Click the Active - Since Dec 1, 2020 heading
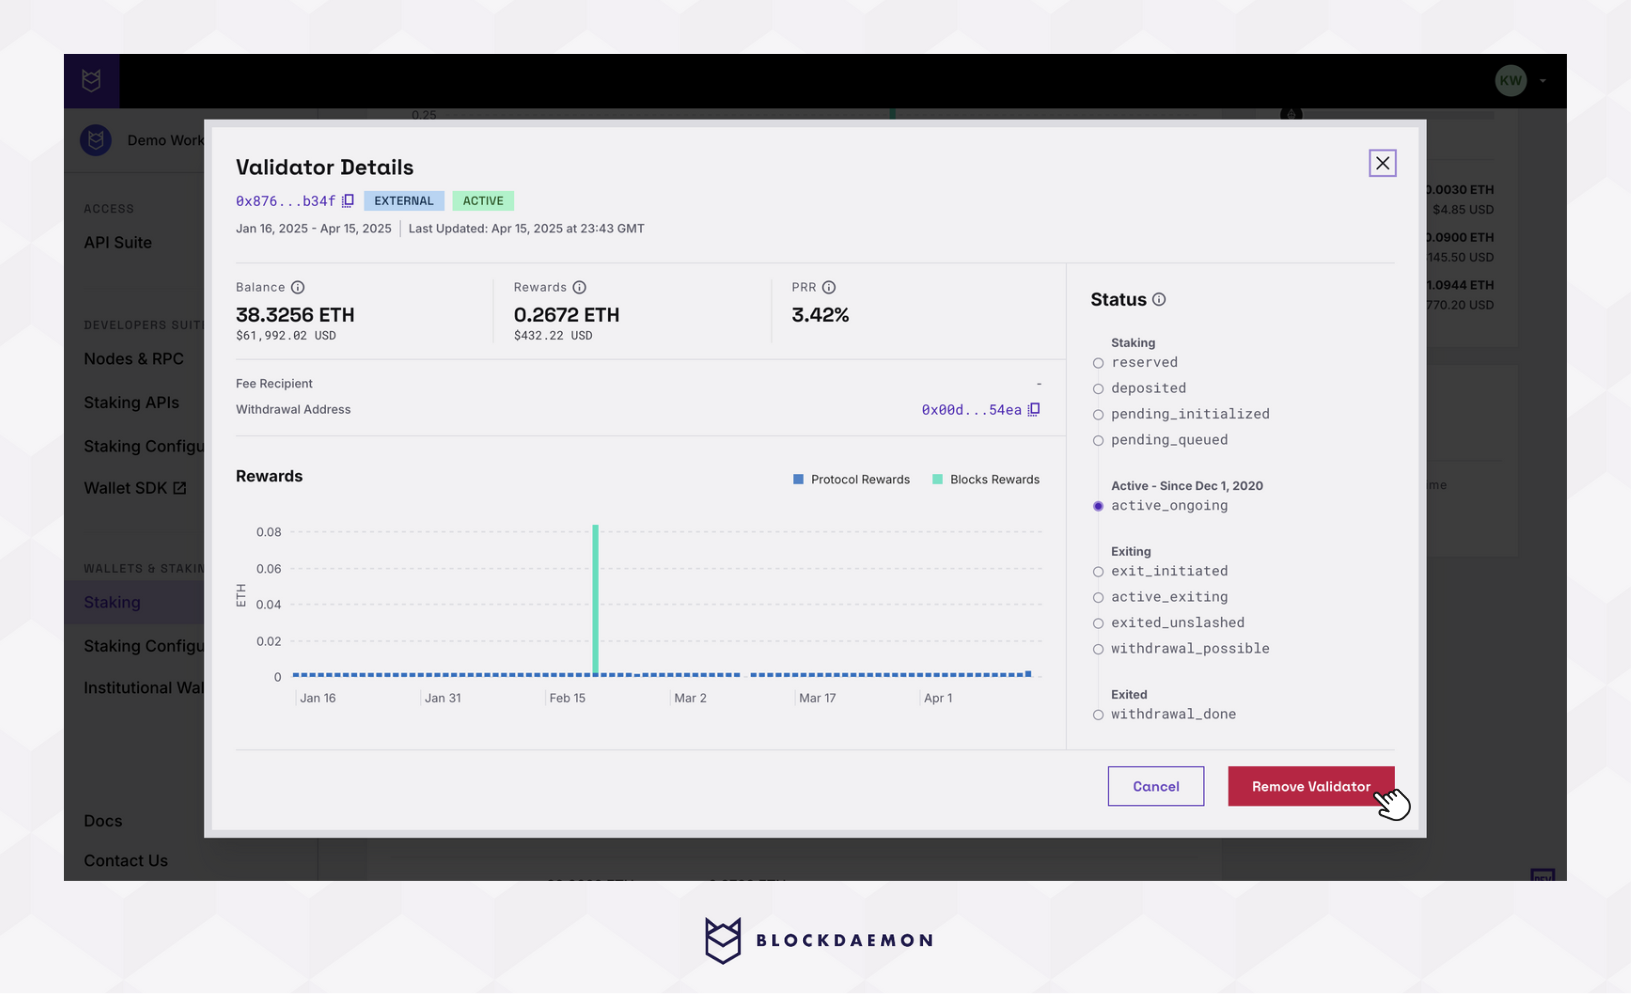 1187,486
